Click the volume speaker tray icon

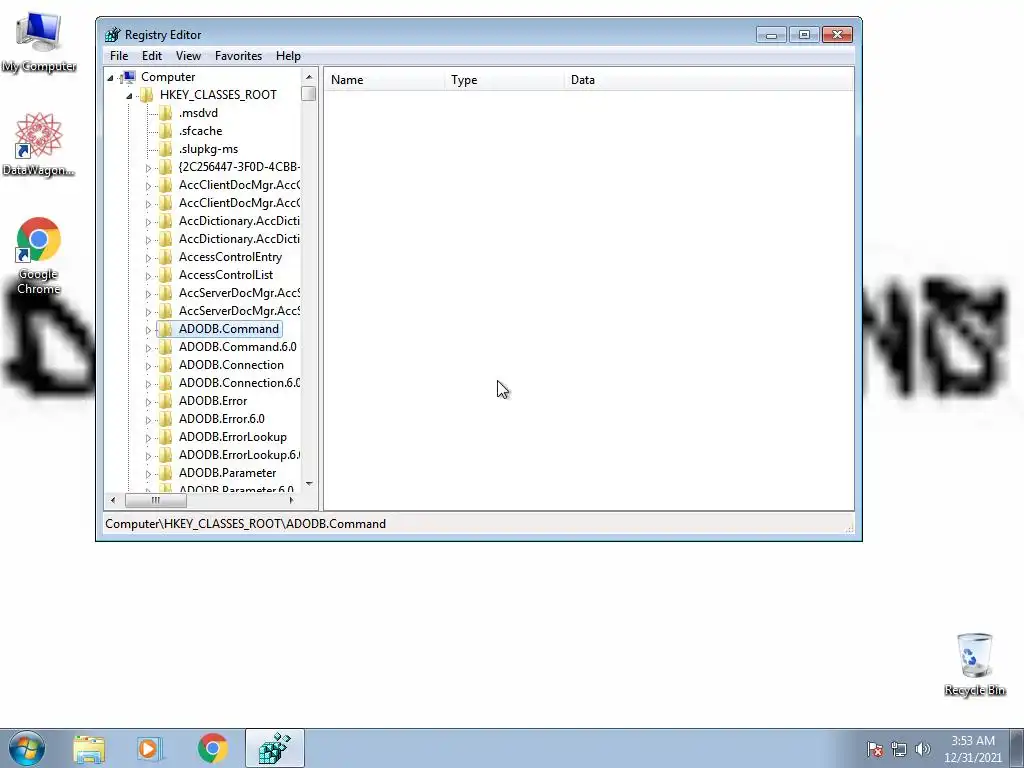coord(923,749)
